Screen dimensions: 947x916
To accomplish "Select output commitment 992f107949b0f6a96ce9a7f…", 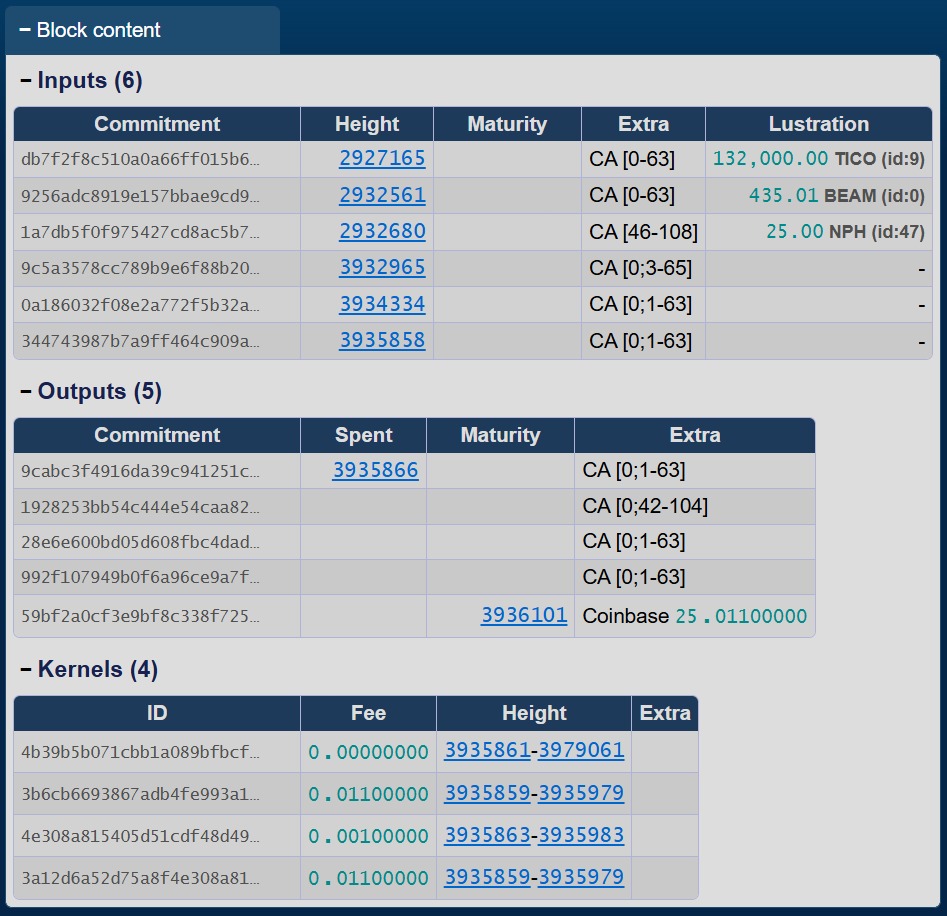I will coord(140,577).
